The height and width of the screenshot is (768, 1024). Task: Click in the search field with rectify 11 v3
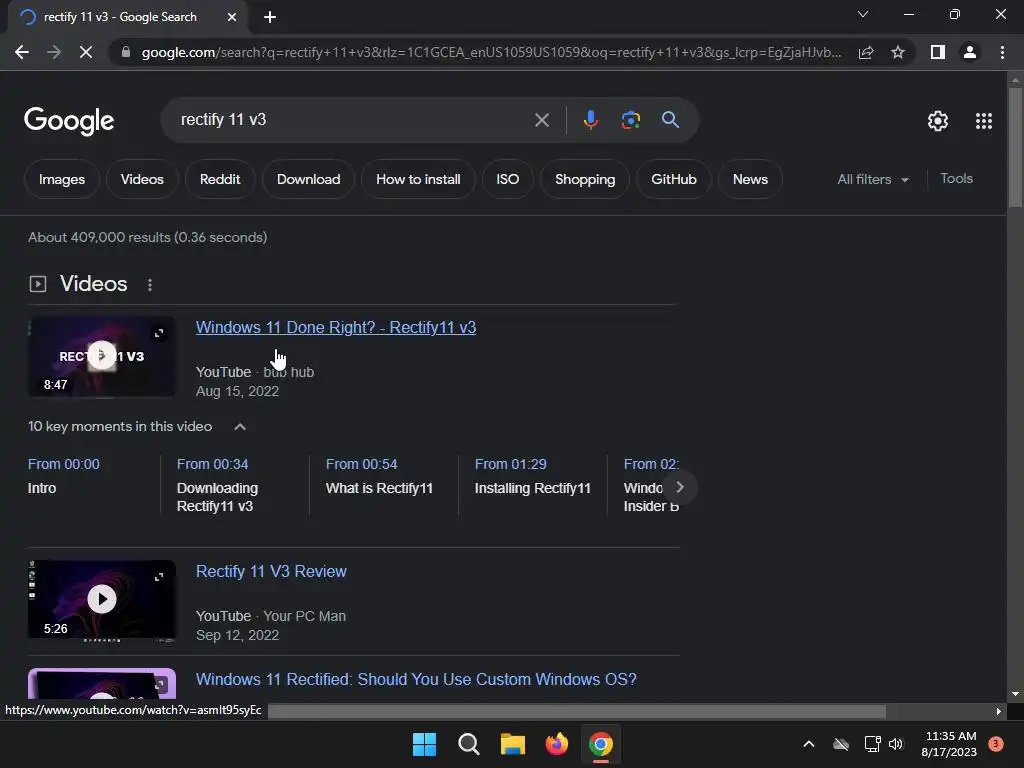(353, 120)
